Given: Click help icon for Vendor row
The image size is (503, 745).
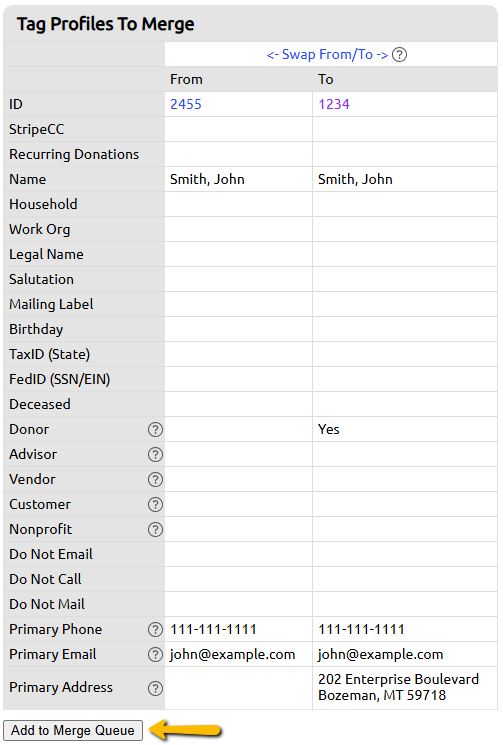Looking at the screenshot, I should tap(155, 479).
